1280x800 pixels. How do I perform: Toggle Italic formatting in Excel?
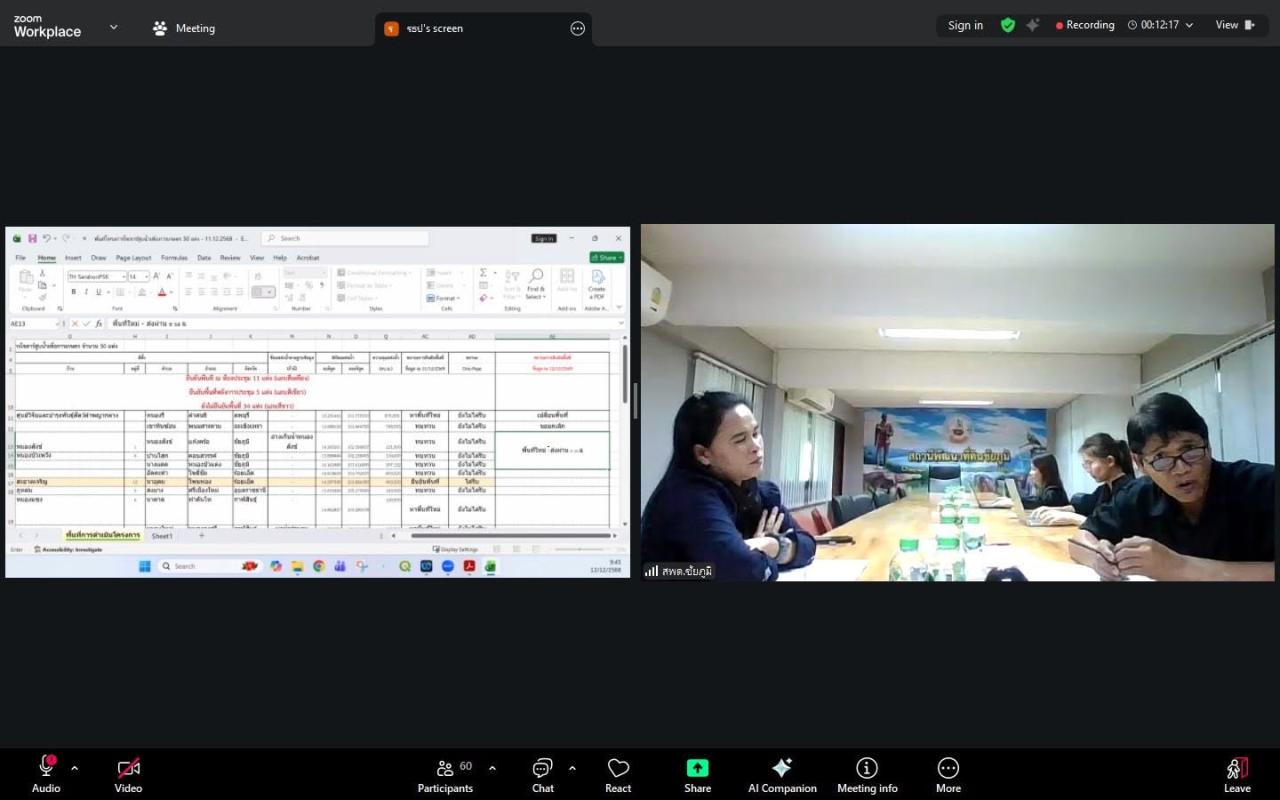[86, 292]
